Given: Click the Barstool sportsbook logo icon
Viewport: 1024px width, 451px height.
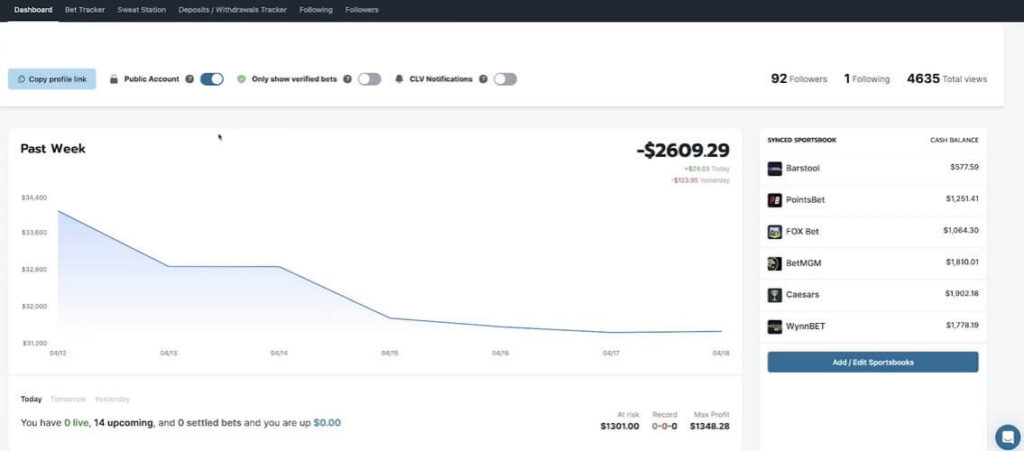Looking at the screenshot, I should [774, 169].
